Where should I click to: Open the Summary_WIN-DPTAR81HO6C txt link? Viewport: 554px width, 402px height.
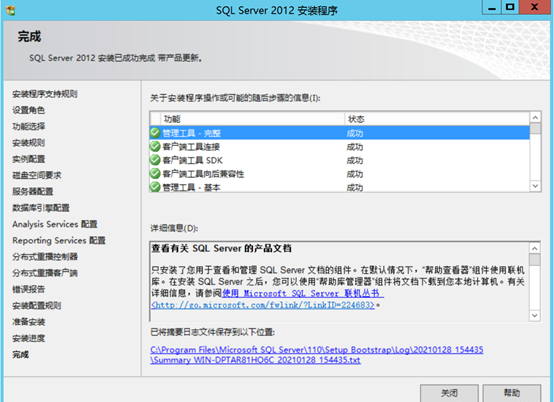(255, 360)
